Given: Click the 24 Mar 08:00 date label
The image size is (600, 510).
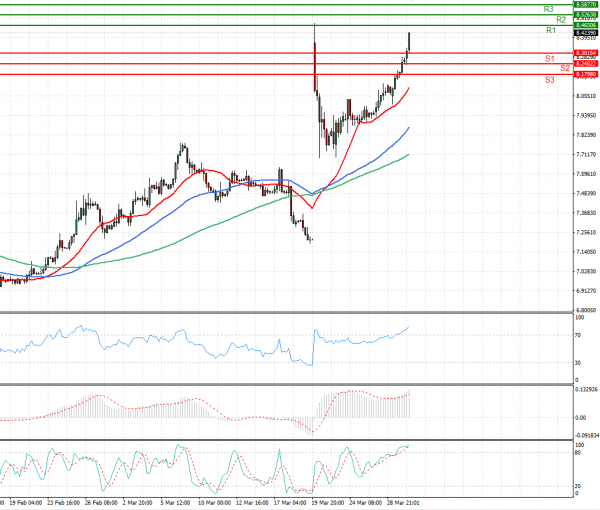Looking at the screenshot, I should coord(365,503).
